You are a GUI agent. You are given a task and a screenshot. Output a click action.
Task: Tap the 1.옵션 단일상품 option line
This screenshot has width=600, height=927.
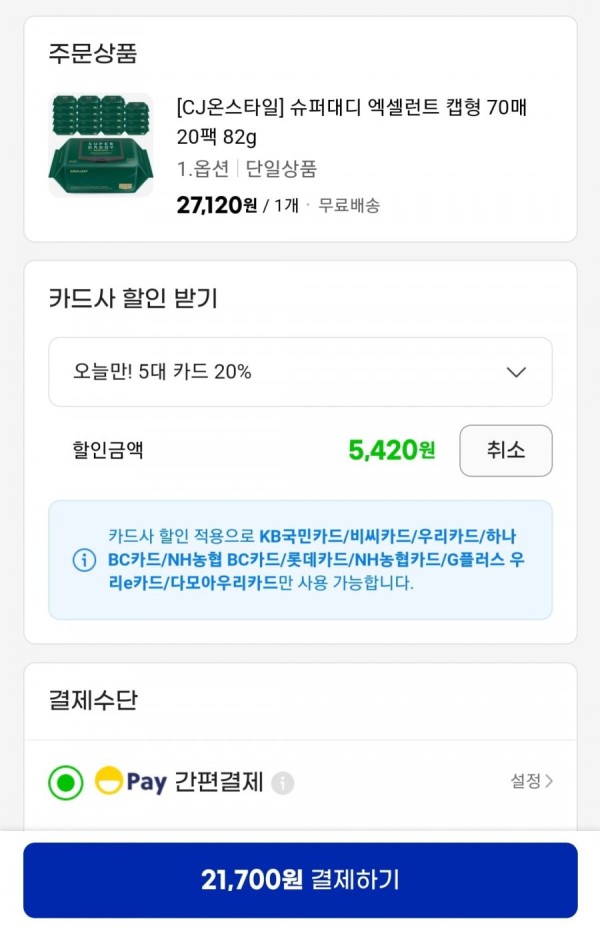coord(247,169)
